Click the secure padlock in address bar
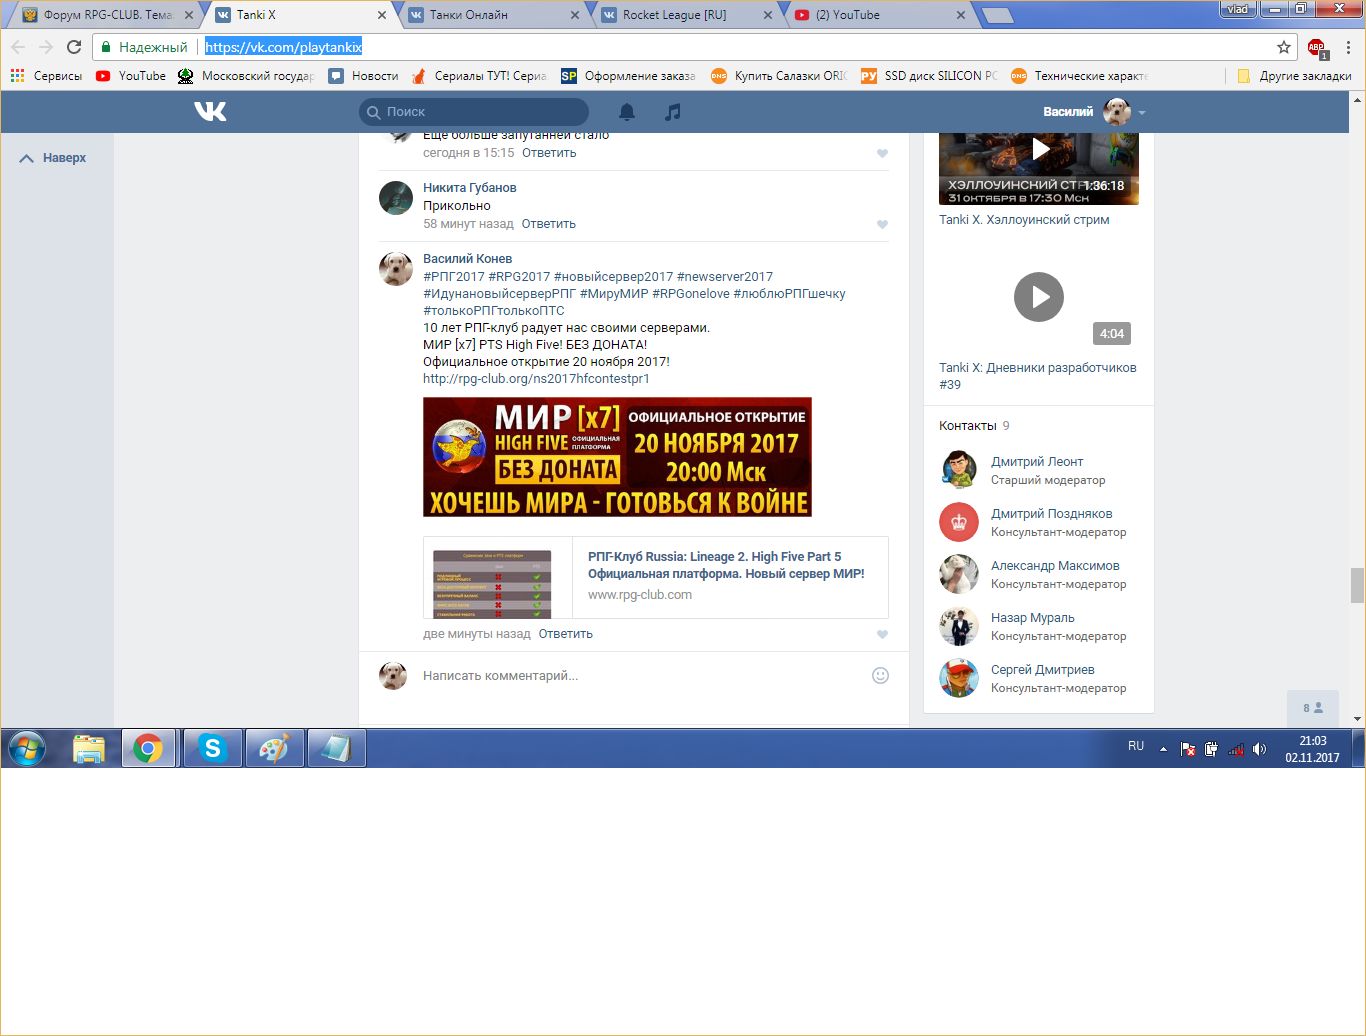 pos(106,47)
